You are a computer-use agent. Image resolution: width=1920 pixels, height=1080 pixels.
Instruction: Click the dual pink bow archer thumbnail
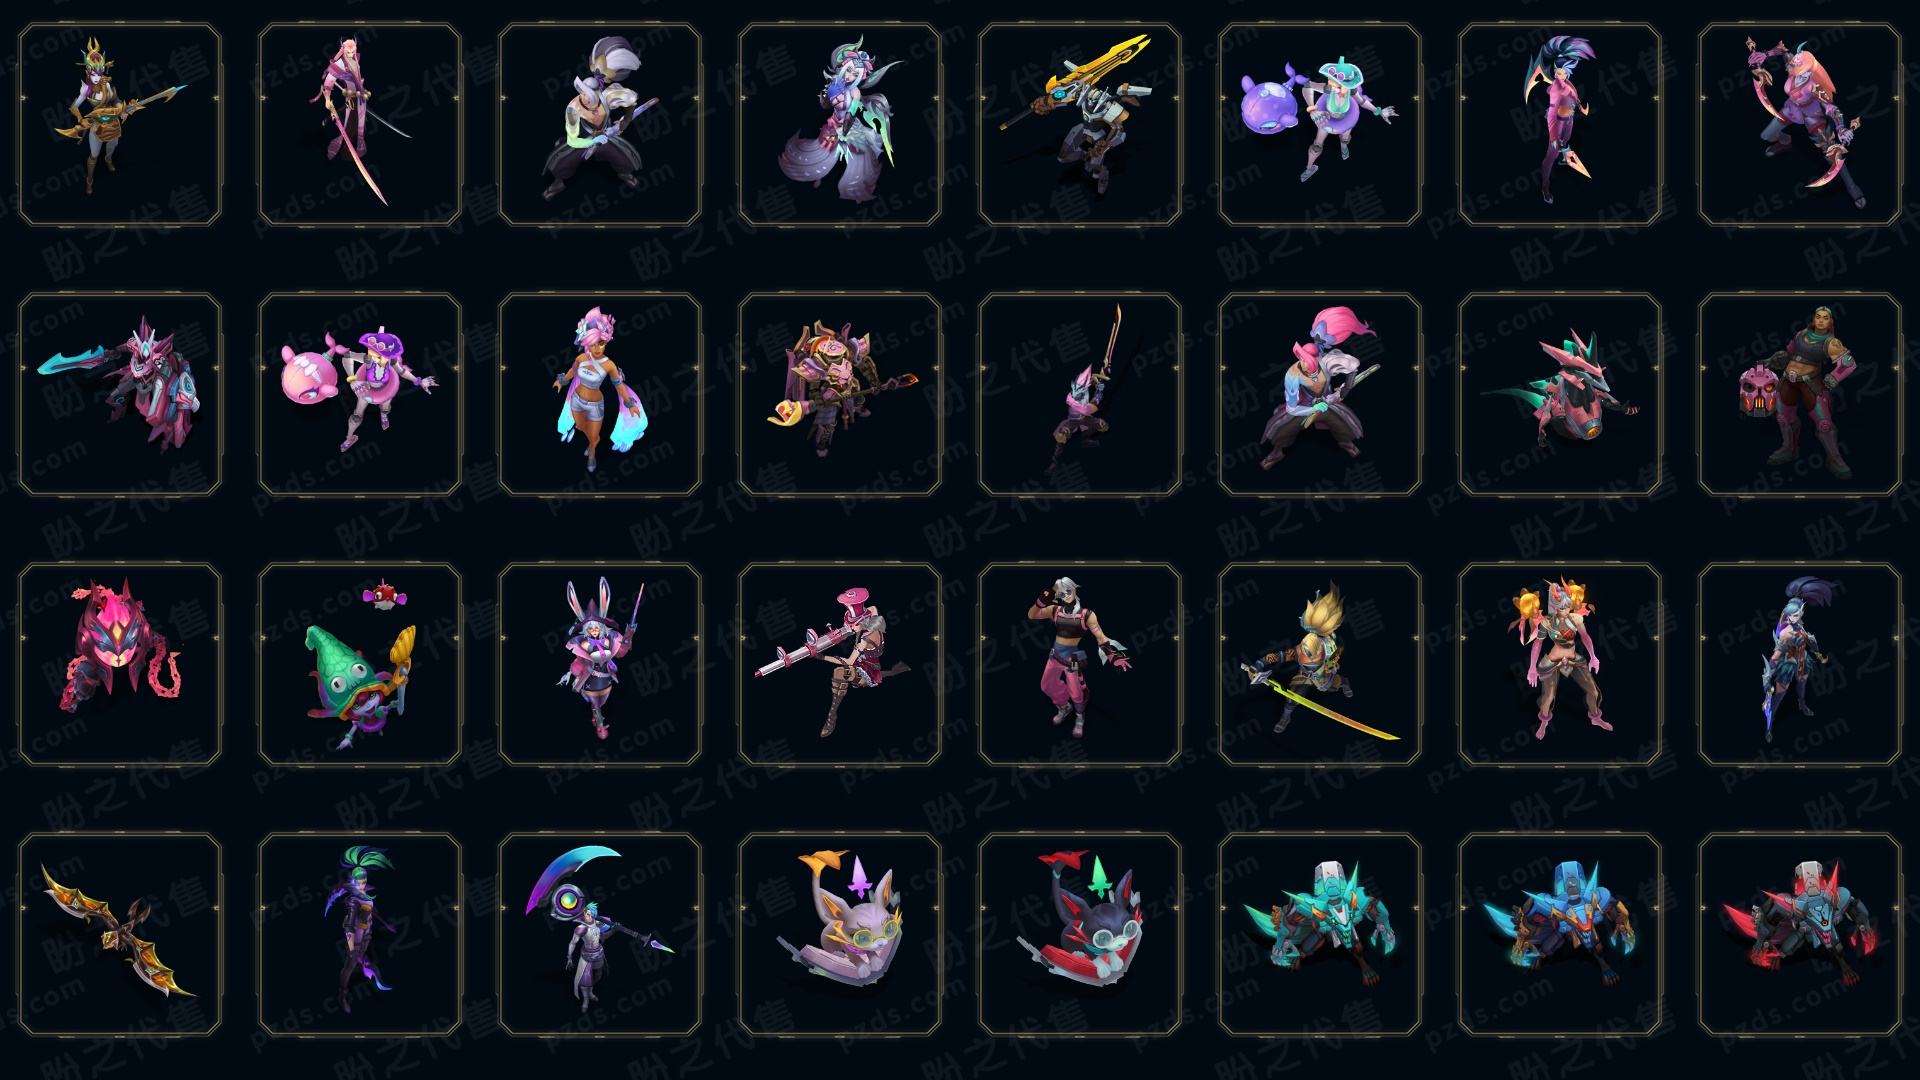pyautogui.click(x=1800, y=125)
